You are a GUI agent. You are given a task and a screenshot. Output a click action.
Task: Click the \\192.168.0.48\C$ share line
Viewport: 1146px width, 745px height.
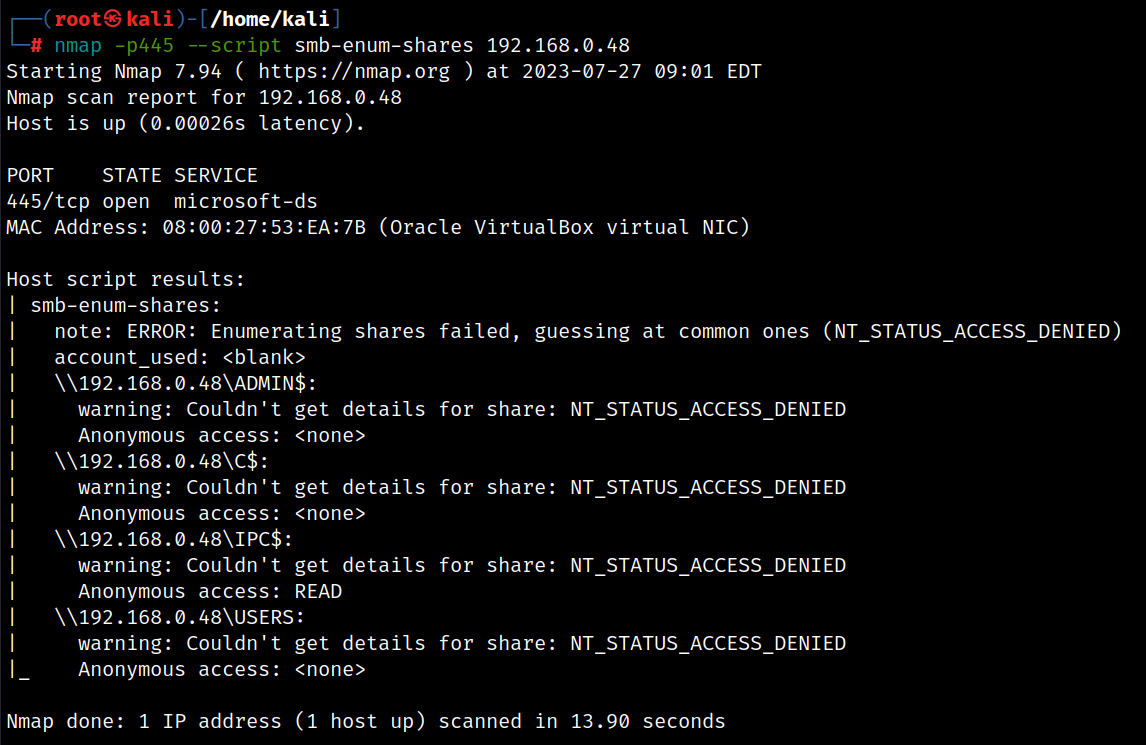(x=161, y=461)
